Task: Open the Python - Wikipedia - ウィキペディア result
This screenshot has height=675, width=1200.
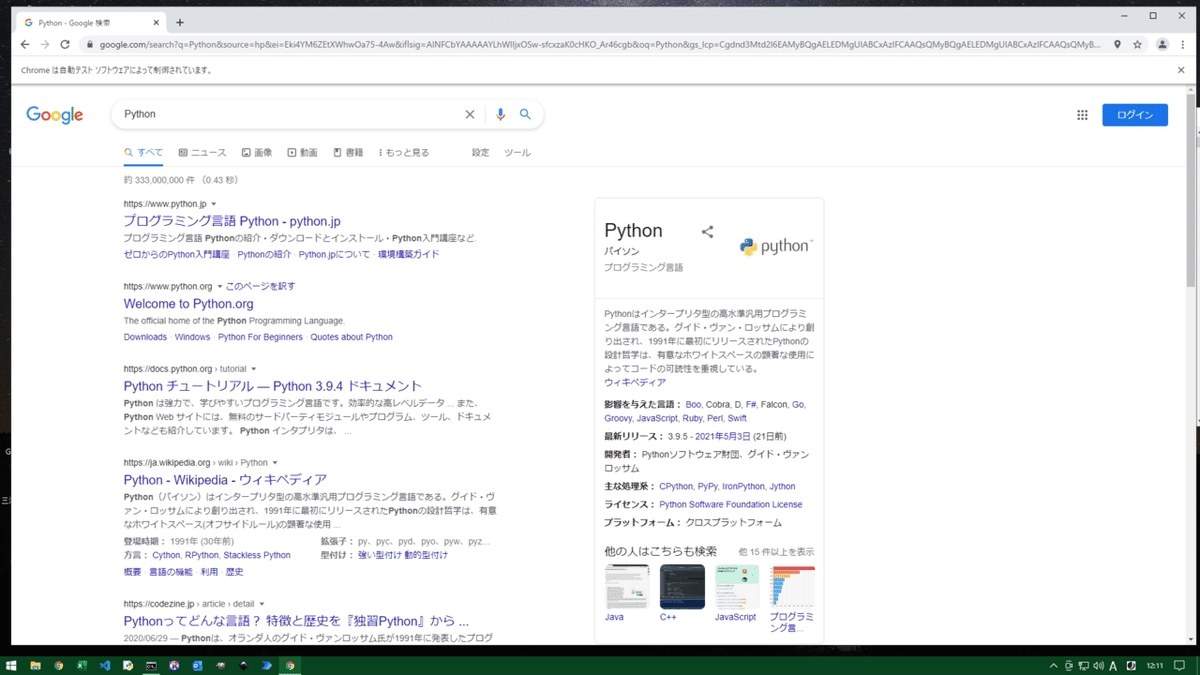Action: point(225,480)
